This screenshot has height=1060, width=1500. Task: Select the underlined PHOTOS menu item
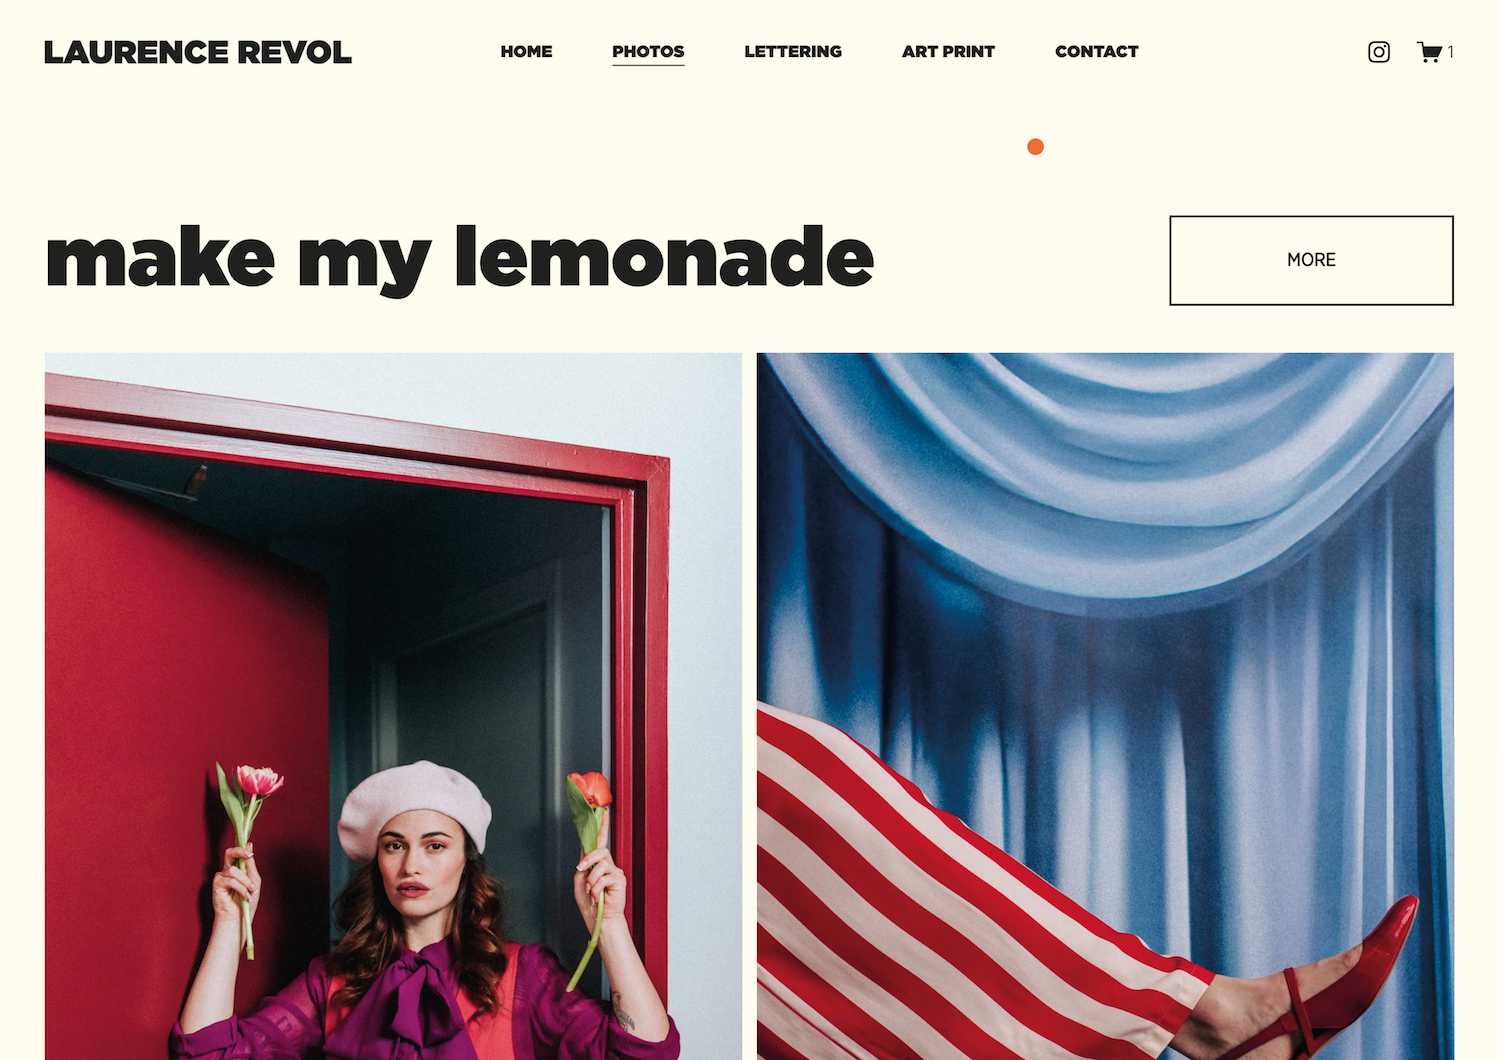[648, 52]
